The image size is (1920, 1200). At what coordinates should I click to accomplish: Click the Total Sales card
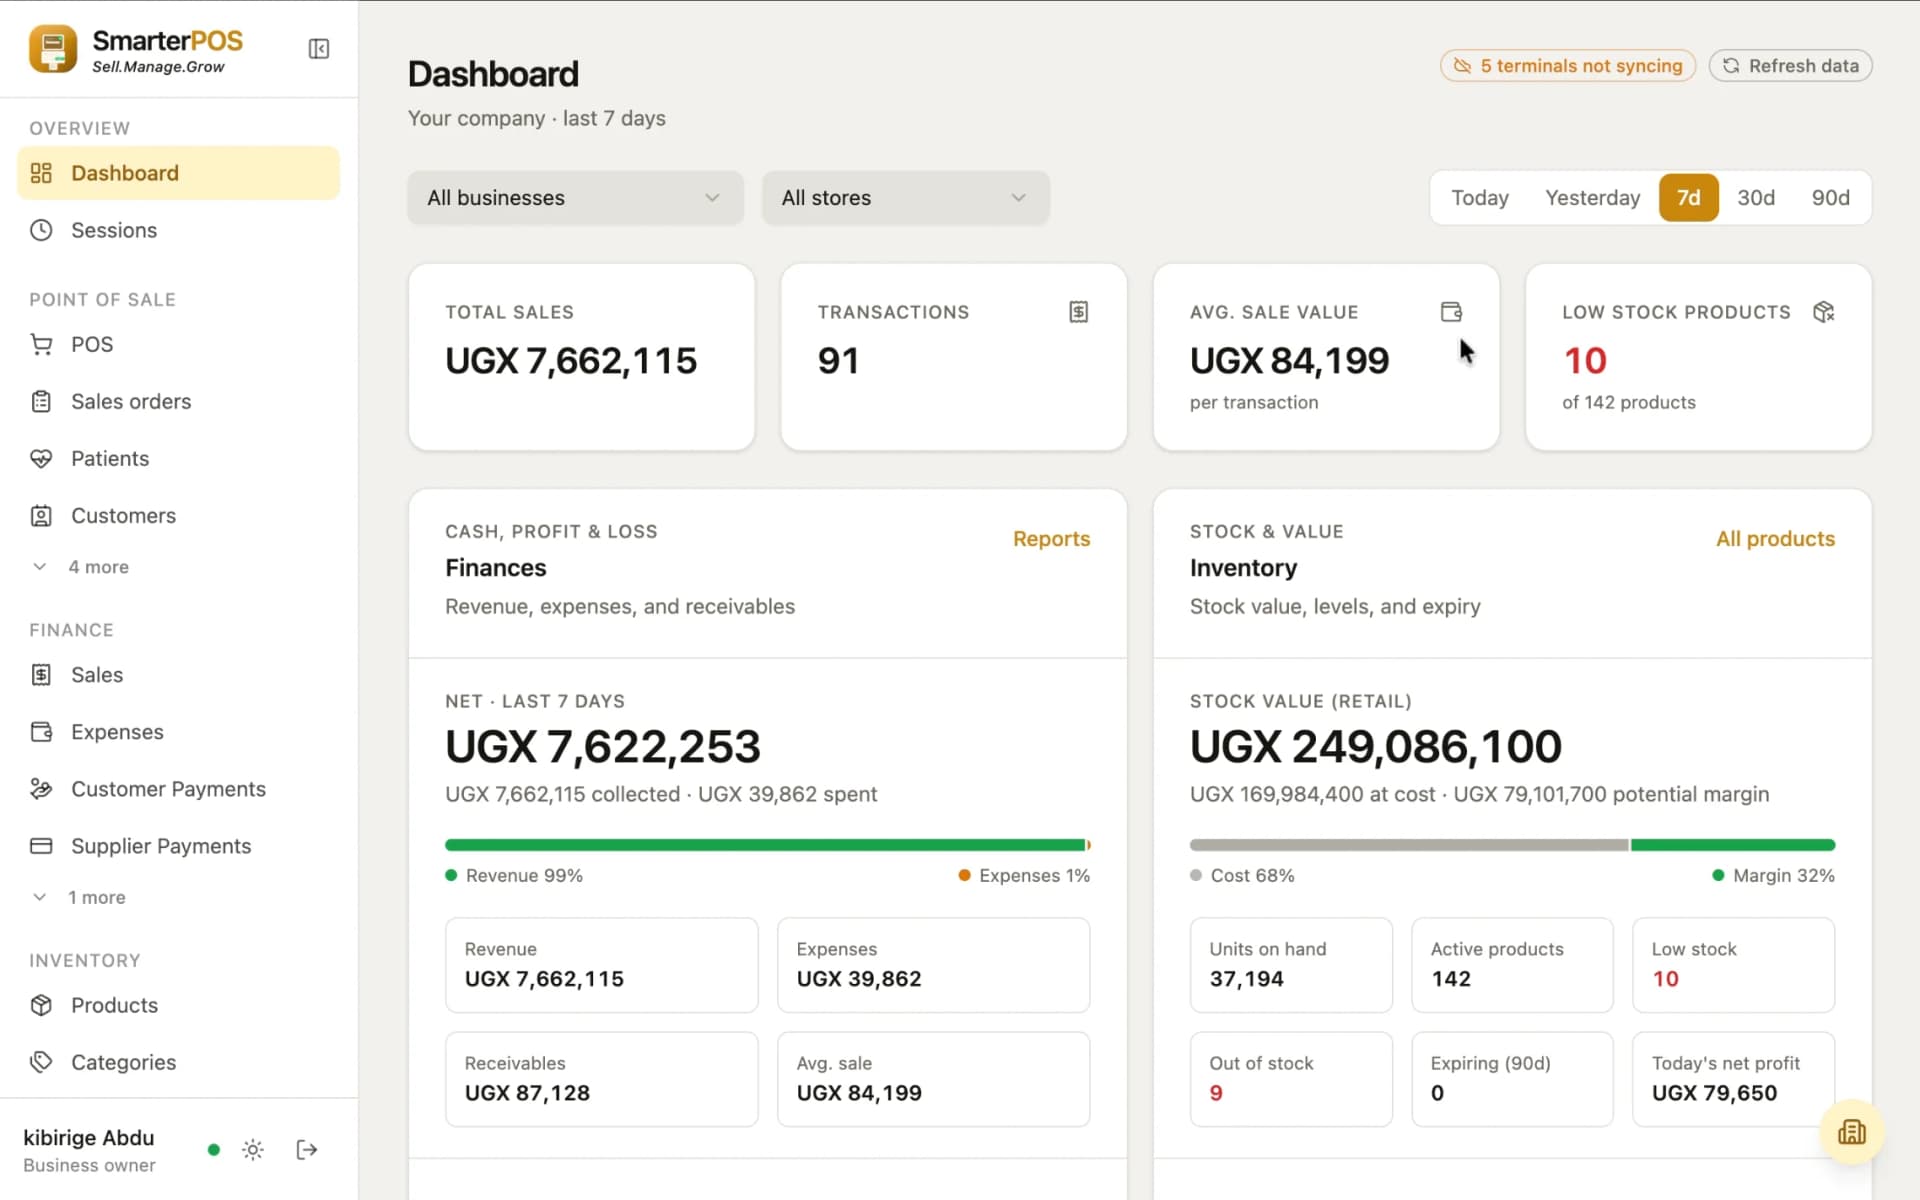pyautogui.click(x=581, y=357)
